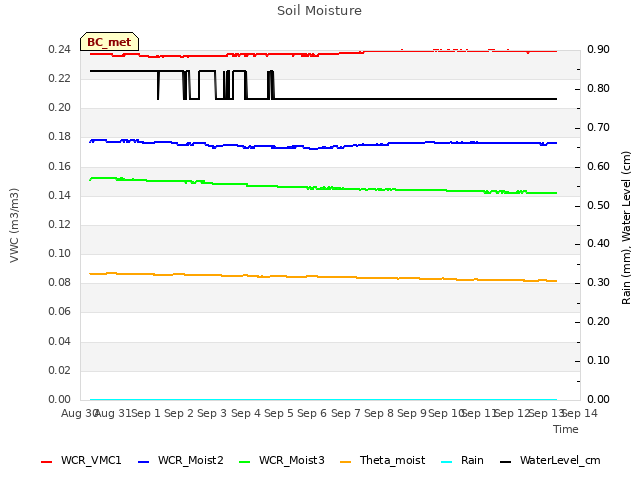Click the orange Theta_moist legend swatch
The height and width of the screenshot is (480, 640).
tap(345, 462)
